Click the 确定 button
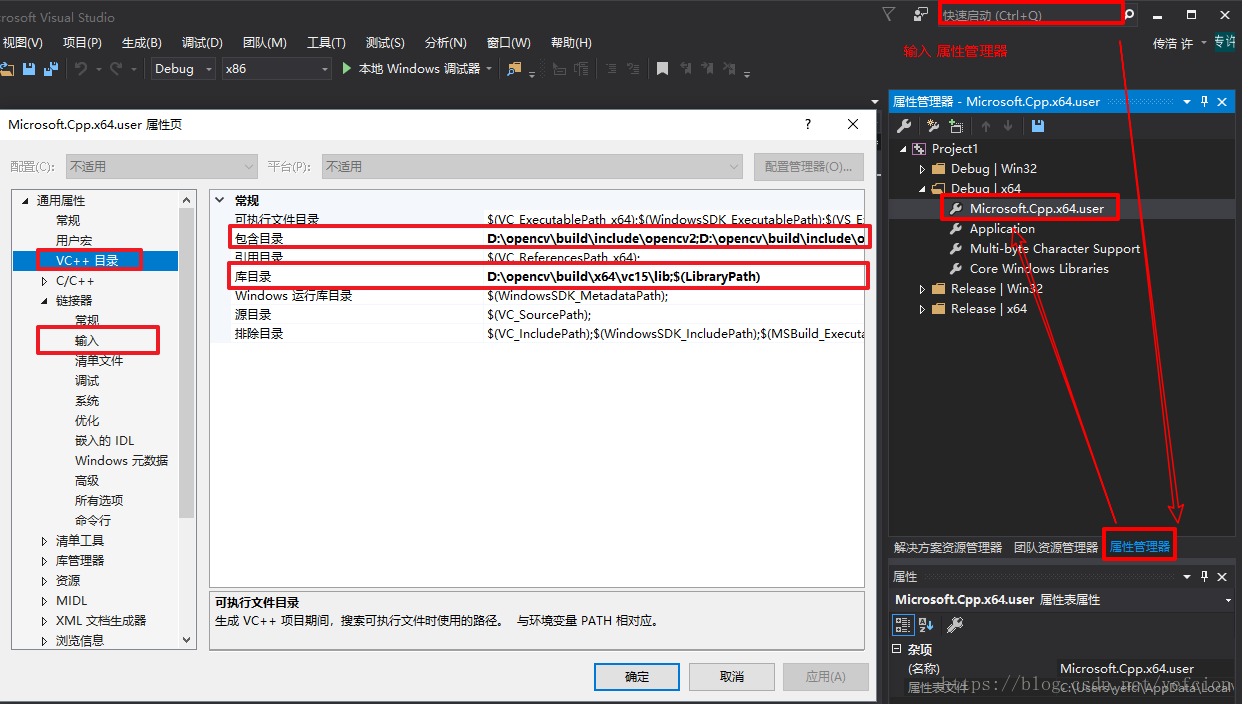 [x=637, y=677]
